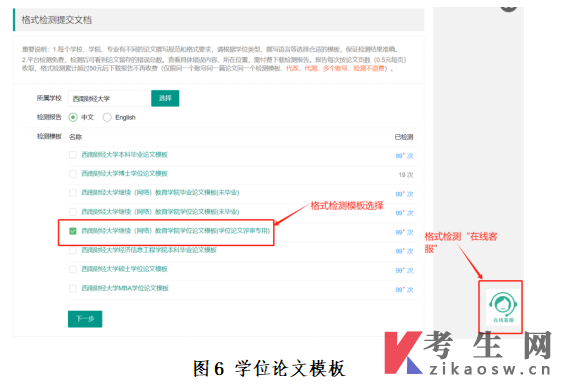Select the English report radio button
This screenshot has width=566, height=388.
(107, 117)
